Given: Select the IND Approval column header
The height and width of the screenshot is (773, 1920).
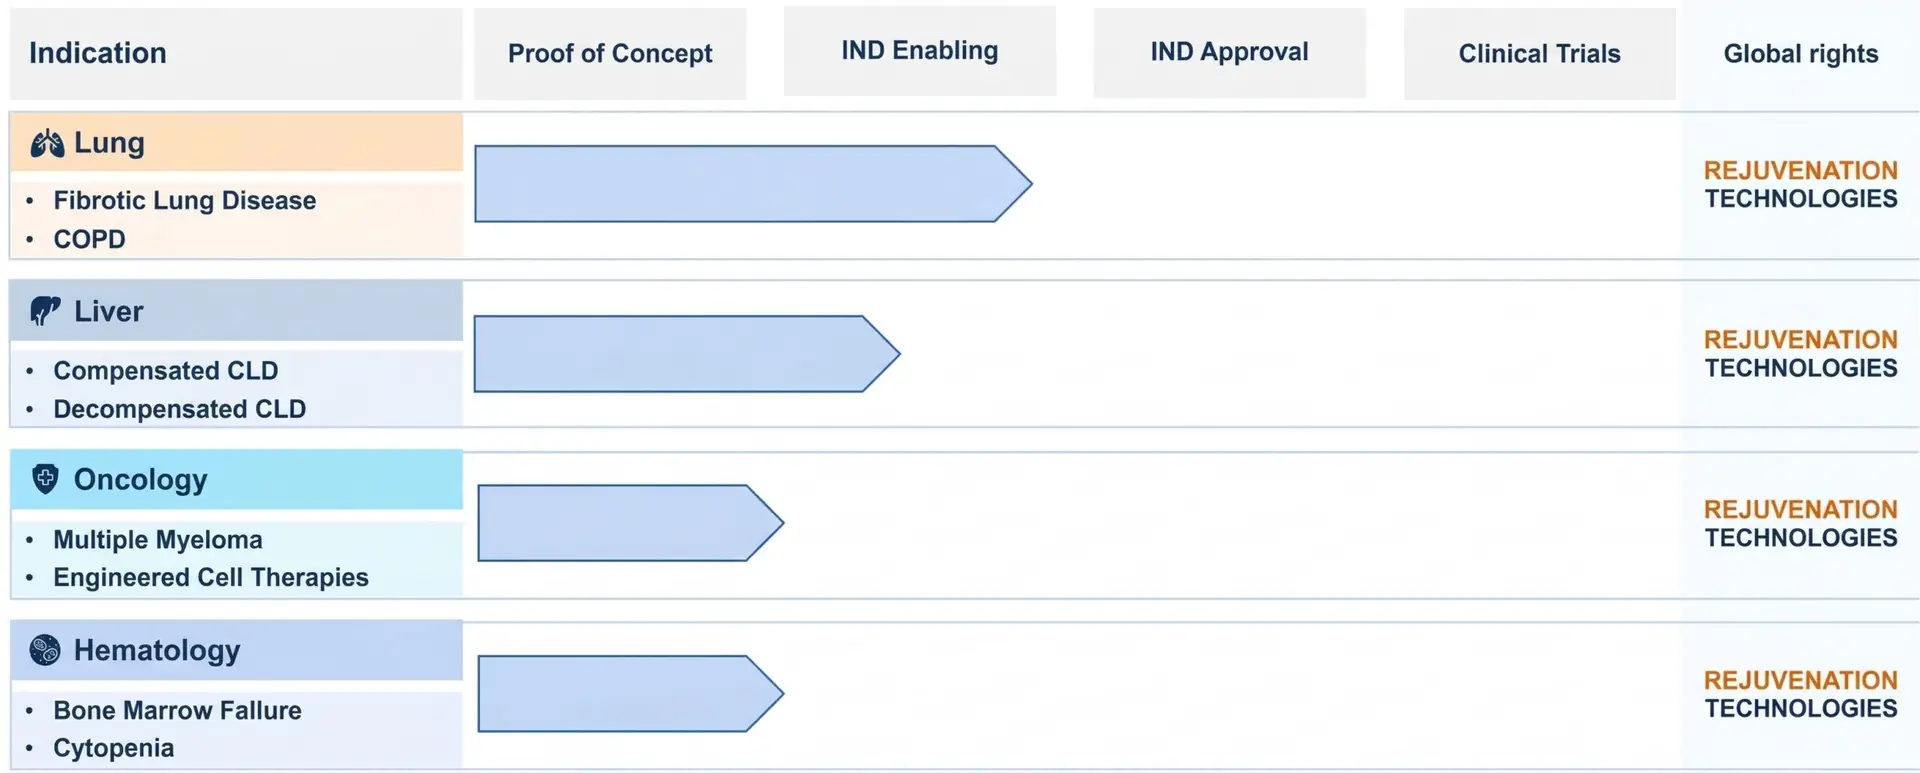Looking at the screenshot, I should click(x=1229, y=52).
